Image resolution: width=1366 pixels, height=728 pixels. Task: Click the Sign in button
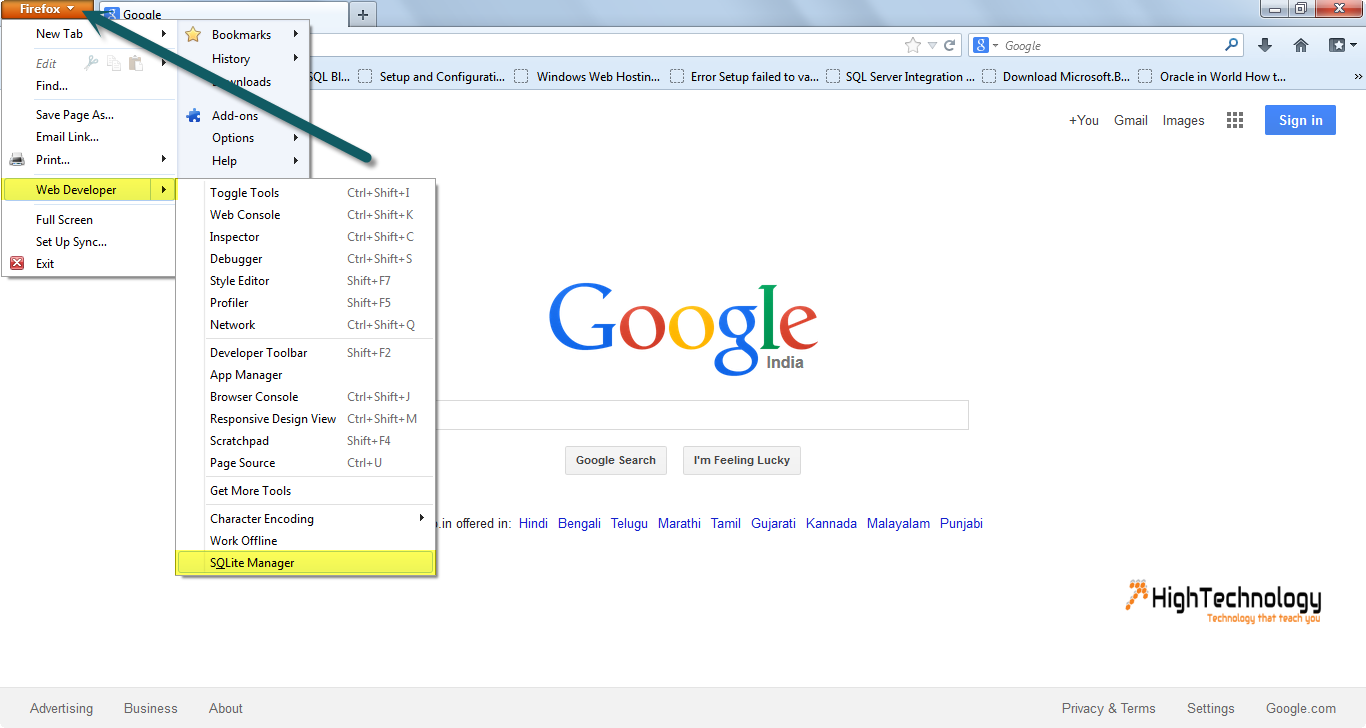click(x=1300, y=120)
